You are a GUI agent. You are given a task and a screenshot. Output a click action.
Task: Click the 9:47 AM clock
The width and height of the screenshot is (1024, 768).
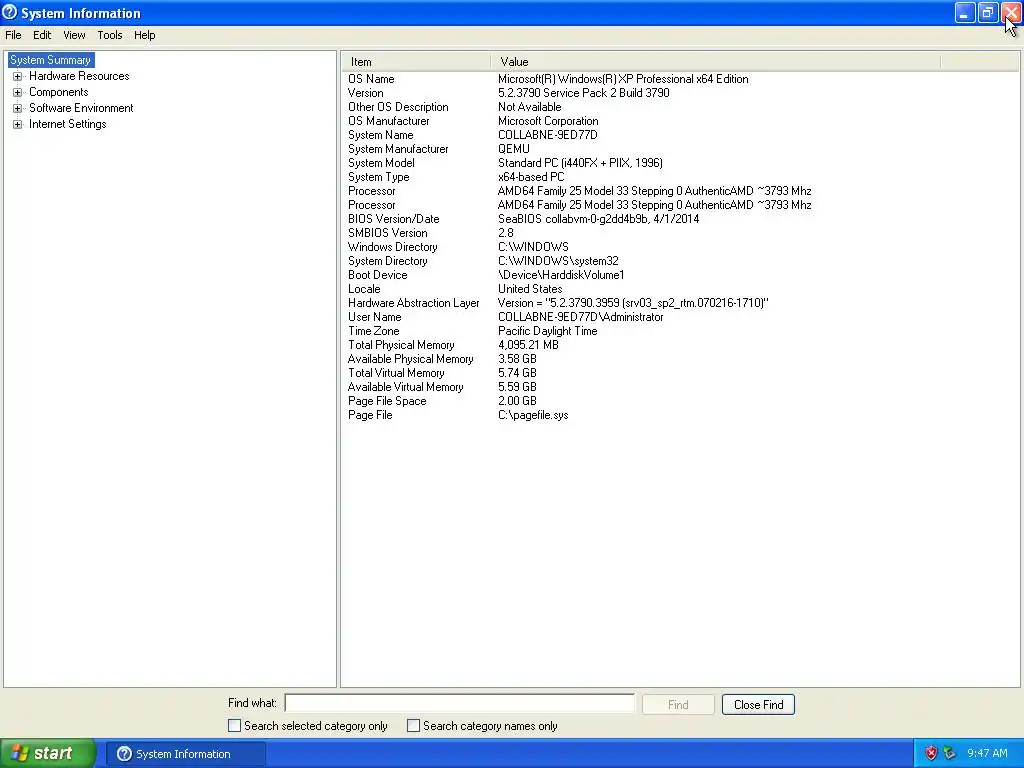pyautogui.click(x=987, y=753)
